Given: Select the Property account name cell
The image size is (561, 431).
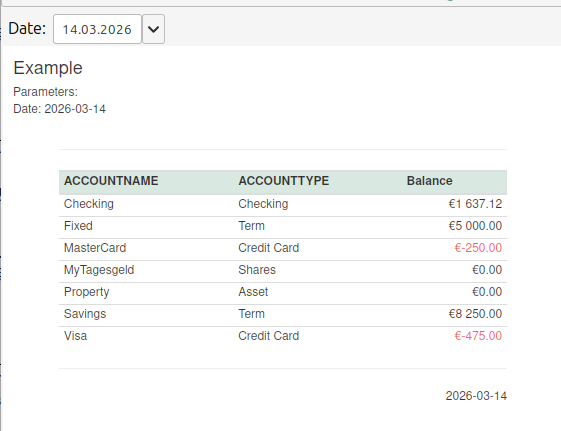Looking at the screenshot, I should [86, 292].
